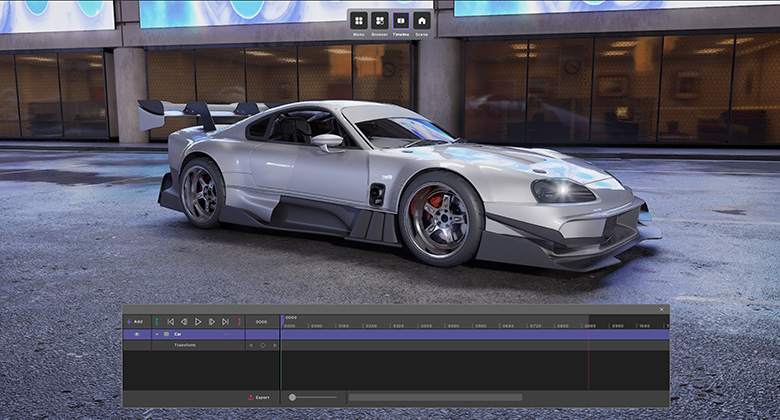Open the Browser panel icon
The width and height of the screenshot is (780, 420).
(380, 20)
